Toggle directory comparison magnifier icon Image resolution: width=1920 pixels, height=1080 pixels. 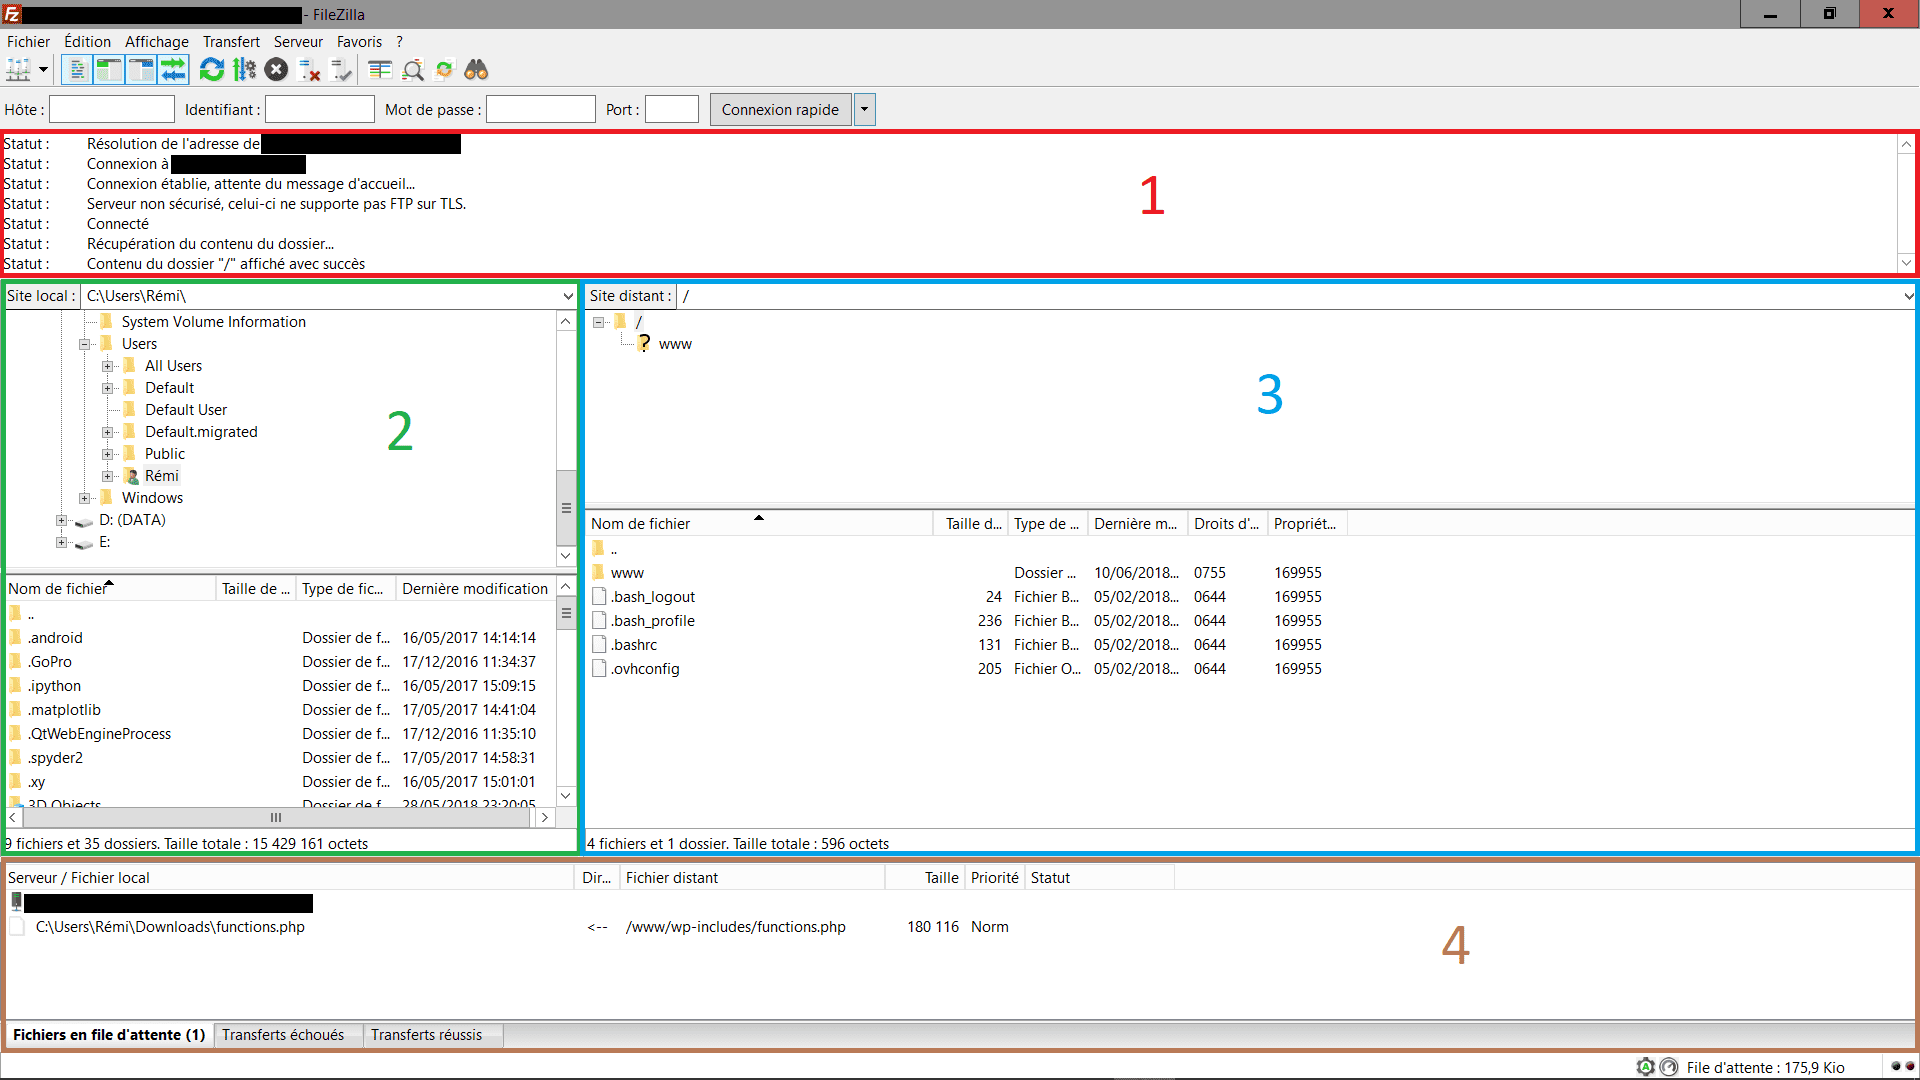pos(413,70)
